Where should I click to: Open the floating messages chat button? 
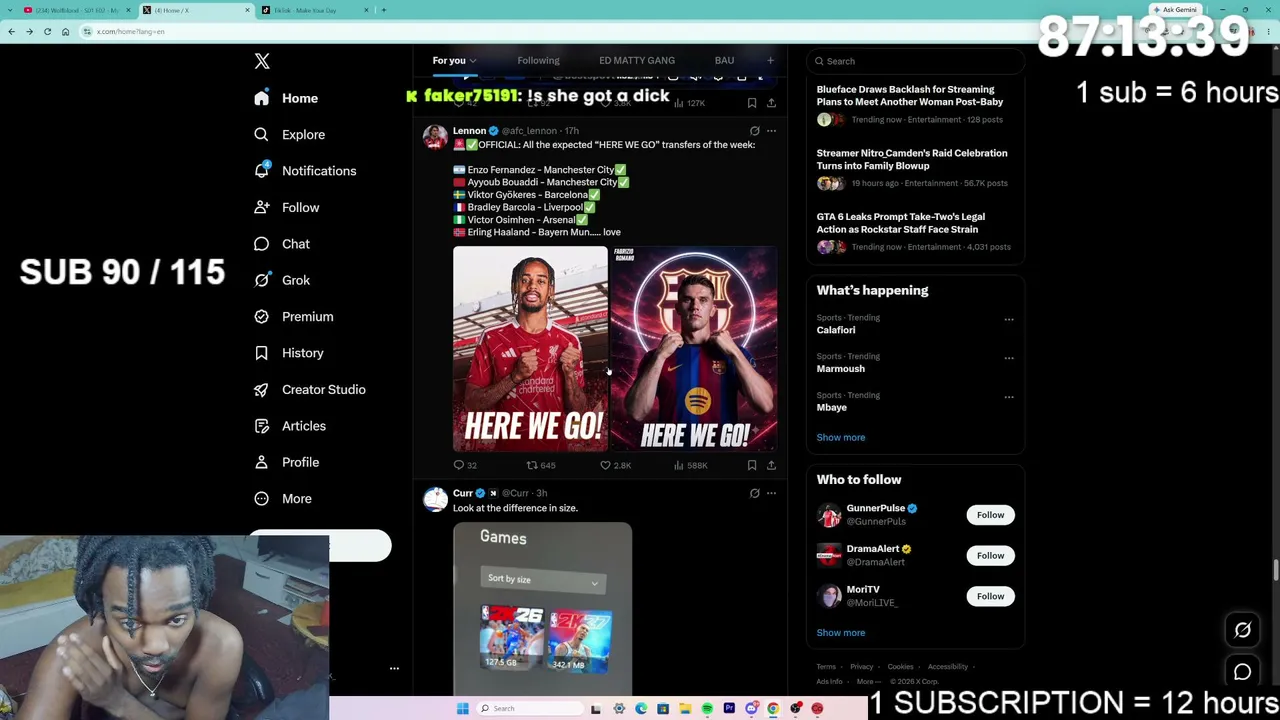(x=1242, y=672)
